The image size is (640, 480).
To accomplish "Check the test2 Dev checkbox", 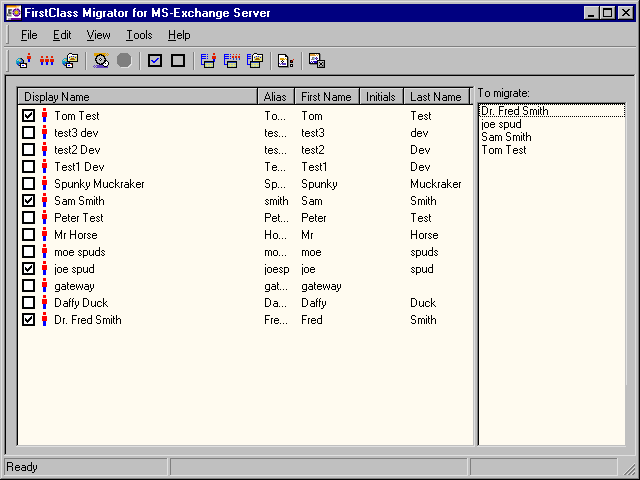I will click(x=28, y=150).
